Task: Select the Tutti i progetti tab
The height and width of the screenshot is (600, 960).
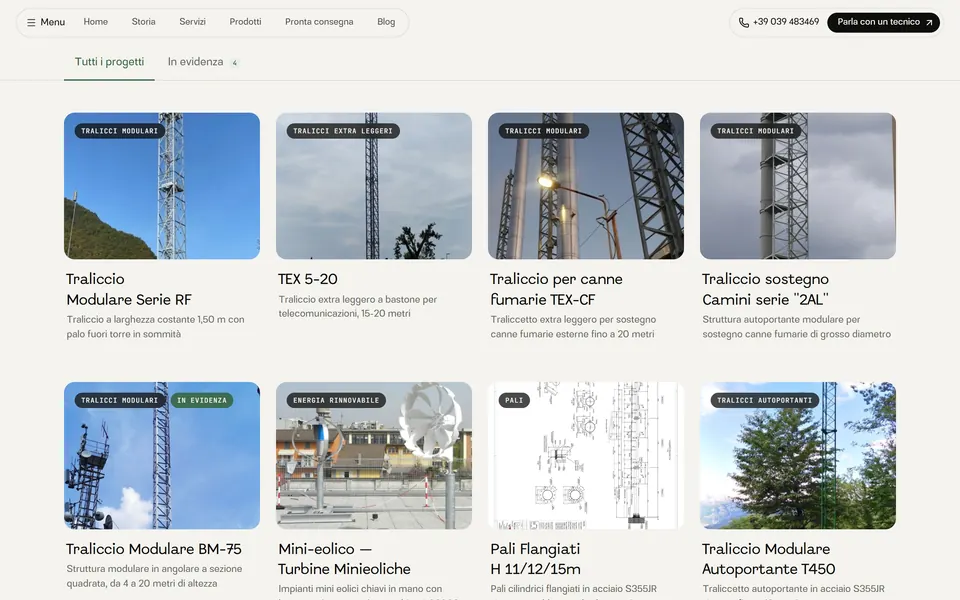Action: pos(110,62)
